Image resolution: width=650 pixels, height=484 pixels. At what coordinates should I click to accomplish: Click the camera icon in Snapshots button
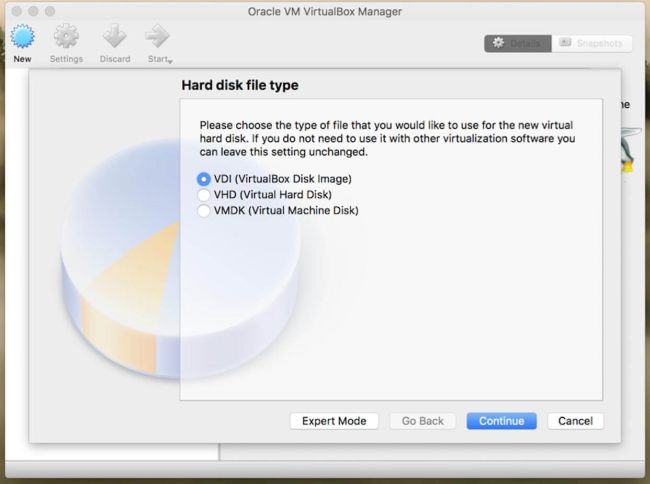click(x=565, y=44)
